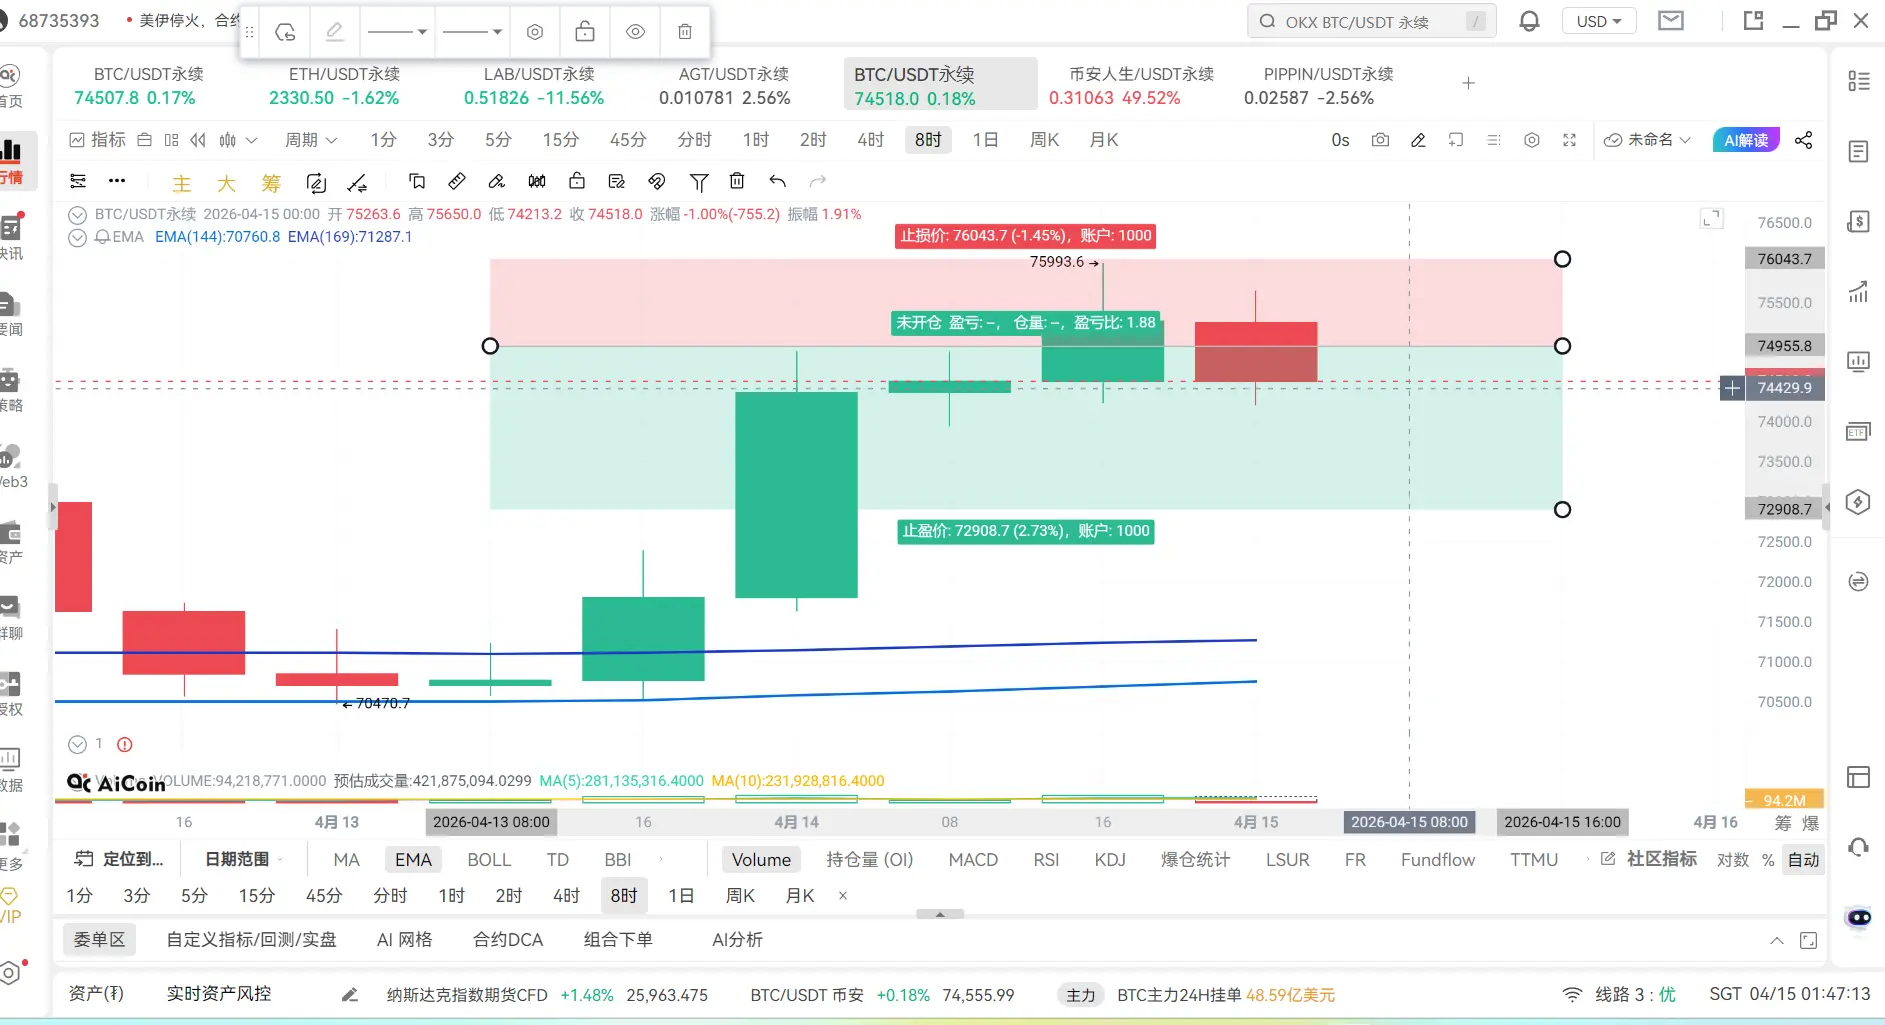This screenshot has width=1885, height=1025.
Task: Share the chart via share icon
Action: tap(1803, 140)
